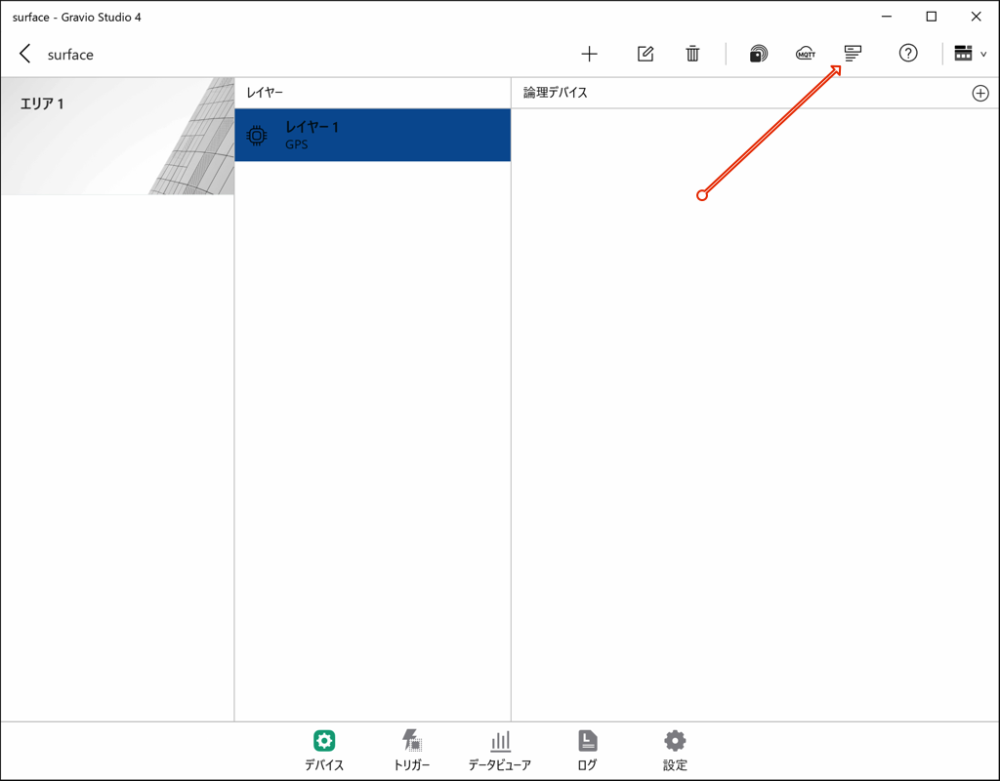Go back using the left chevron arrow
Image resolution: width=1000 pixels, height=781 pixels.
[x=25, y=54]
